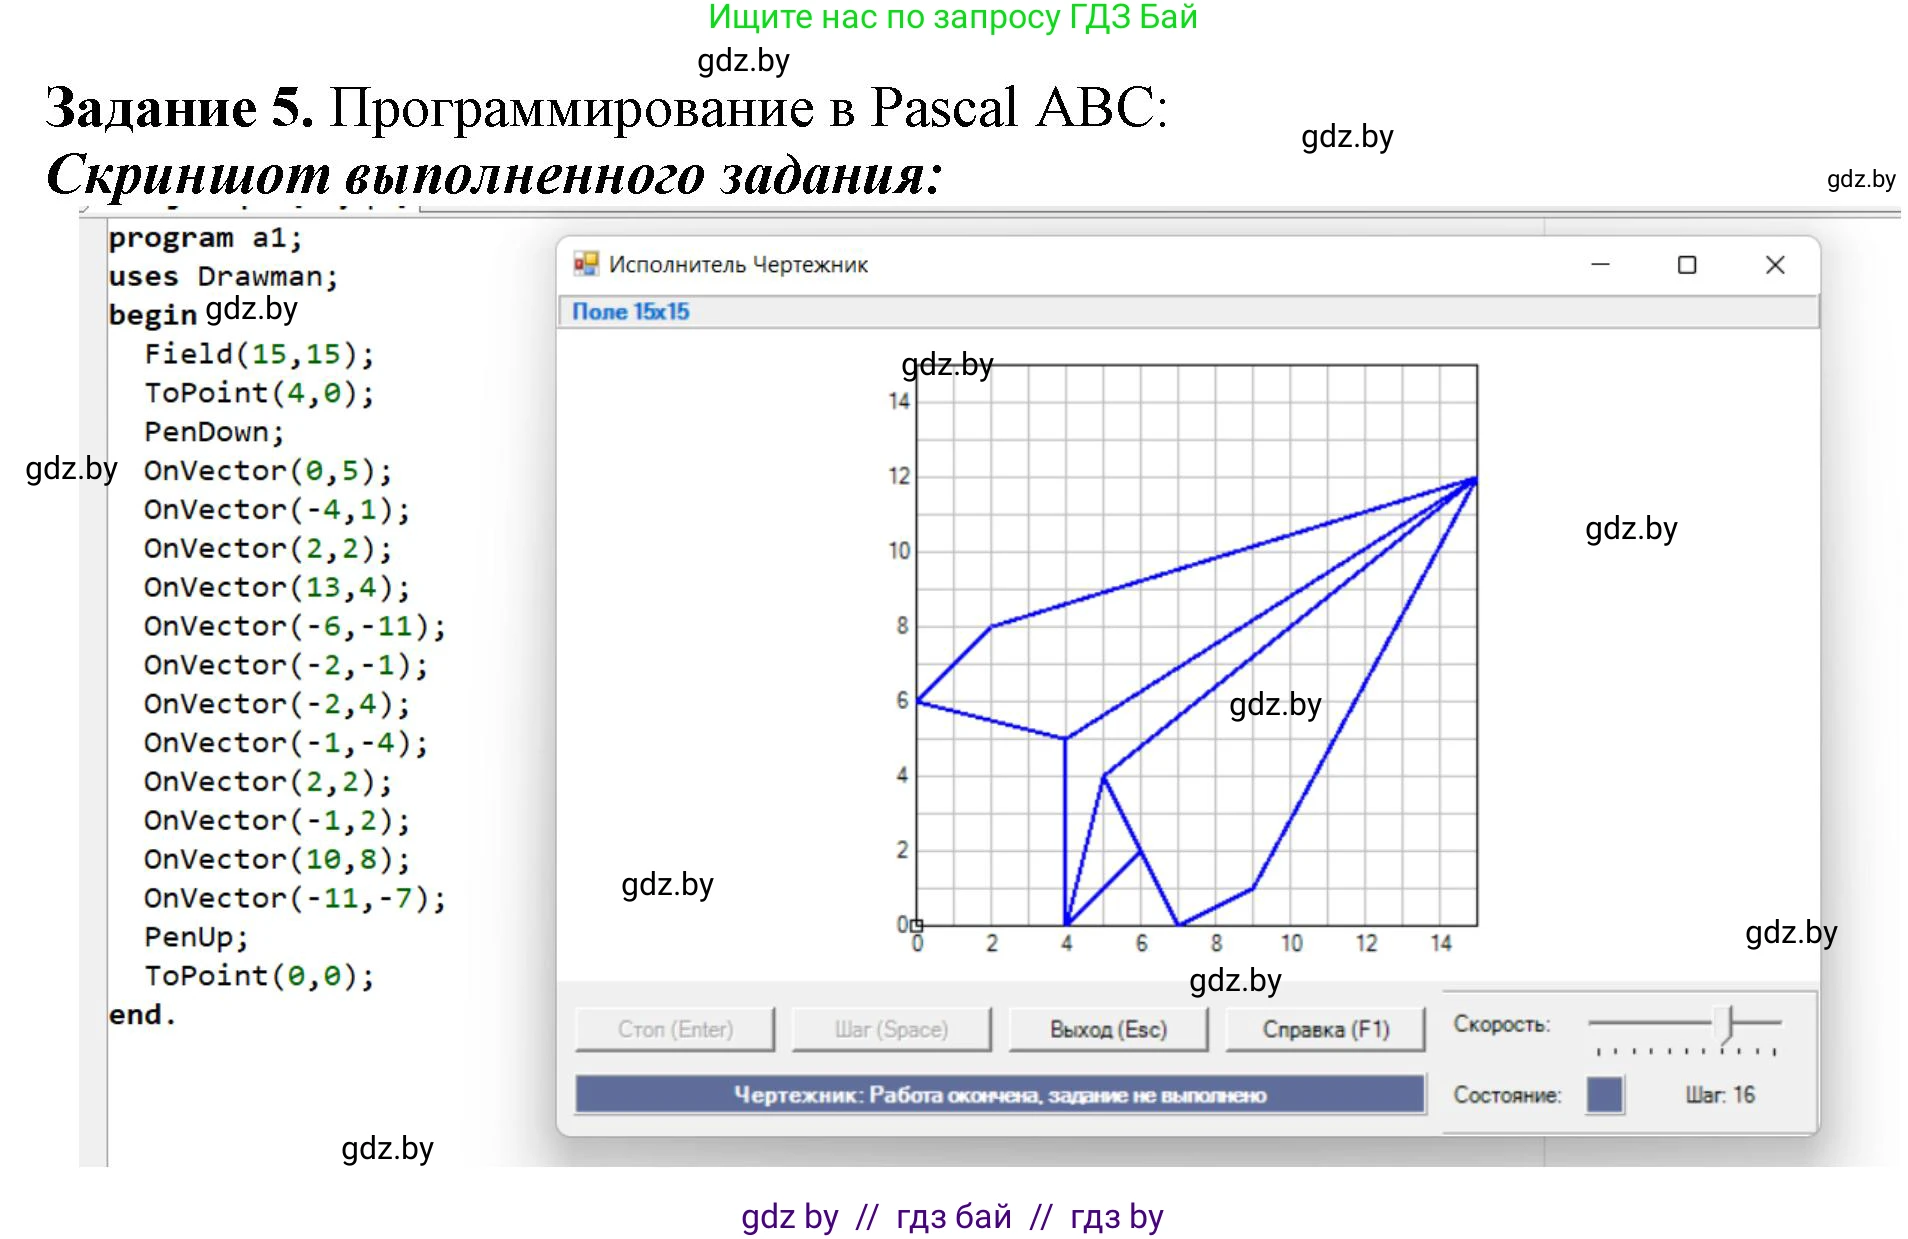Viewport: 1908px width, 1239px height.
Task: Click the PenUp; line in the editor
Action: pyautogui.click(x=196, y=937)
